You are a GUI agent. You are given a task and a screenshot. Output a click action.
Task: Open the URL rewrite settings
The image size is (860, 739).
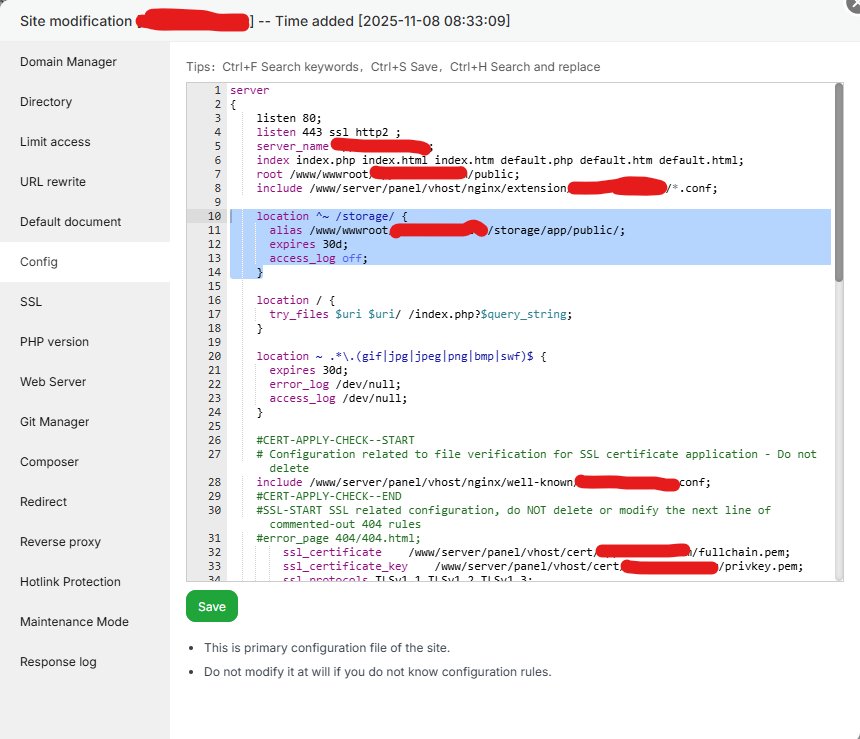(x=53, y=182)
